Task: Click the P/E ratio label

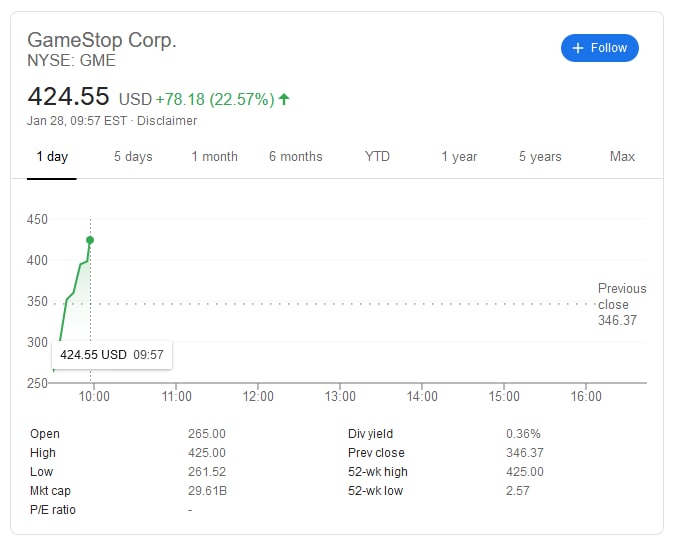Action: 53,510
